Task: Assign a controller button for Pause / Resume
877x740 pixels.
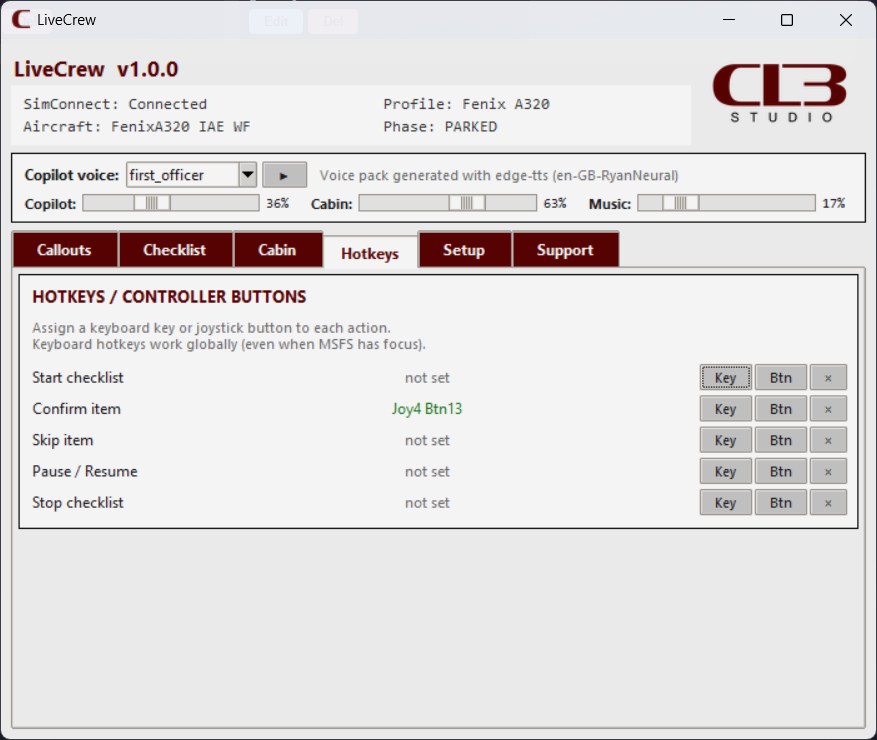Action: [780, 471]
